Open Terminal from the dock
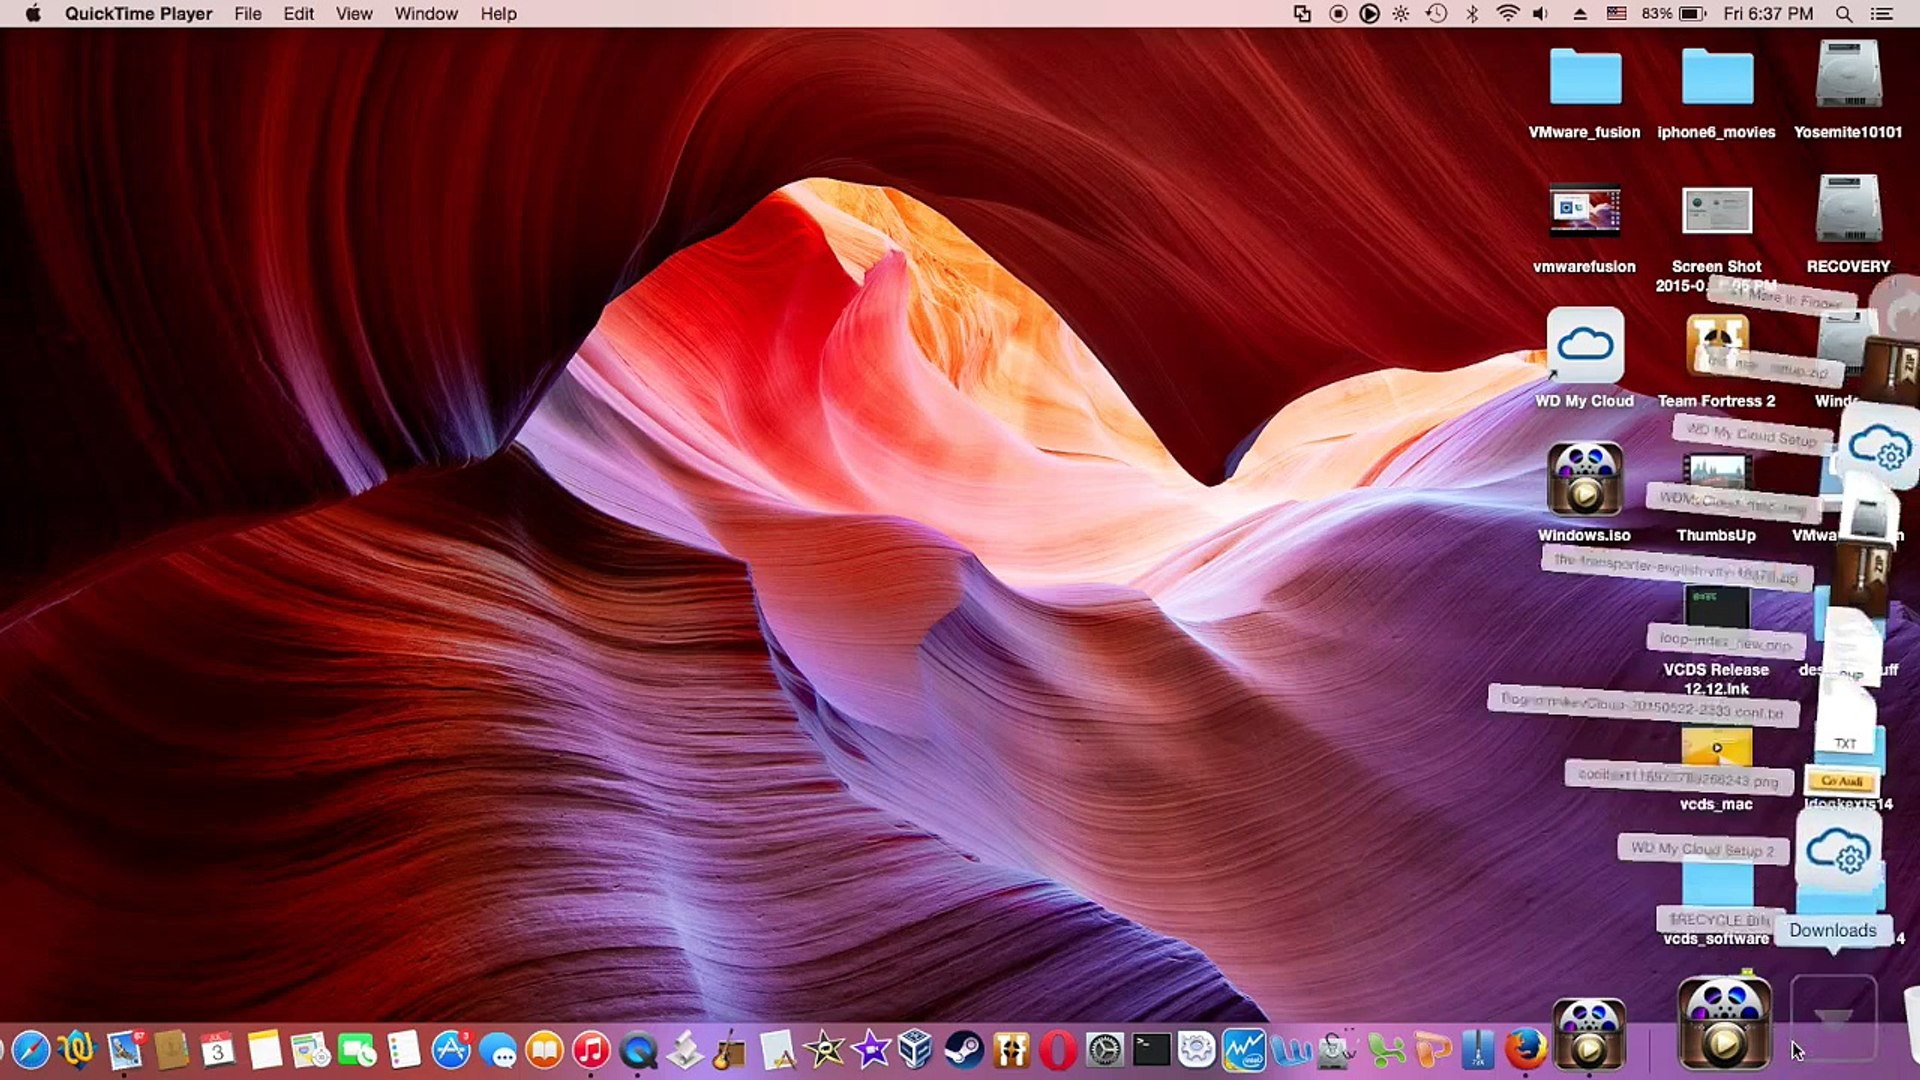The height and width of the screenshot is (1080, 1920). point(1151,1050)
